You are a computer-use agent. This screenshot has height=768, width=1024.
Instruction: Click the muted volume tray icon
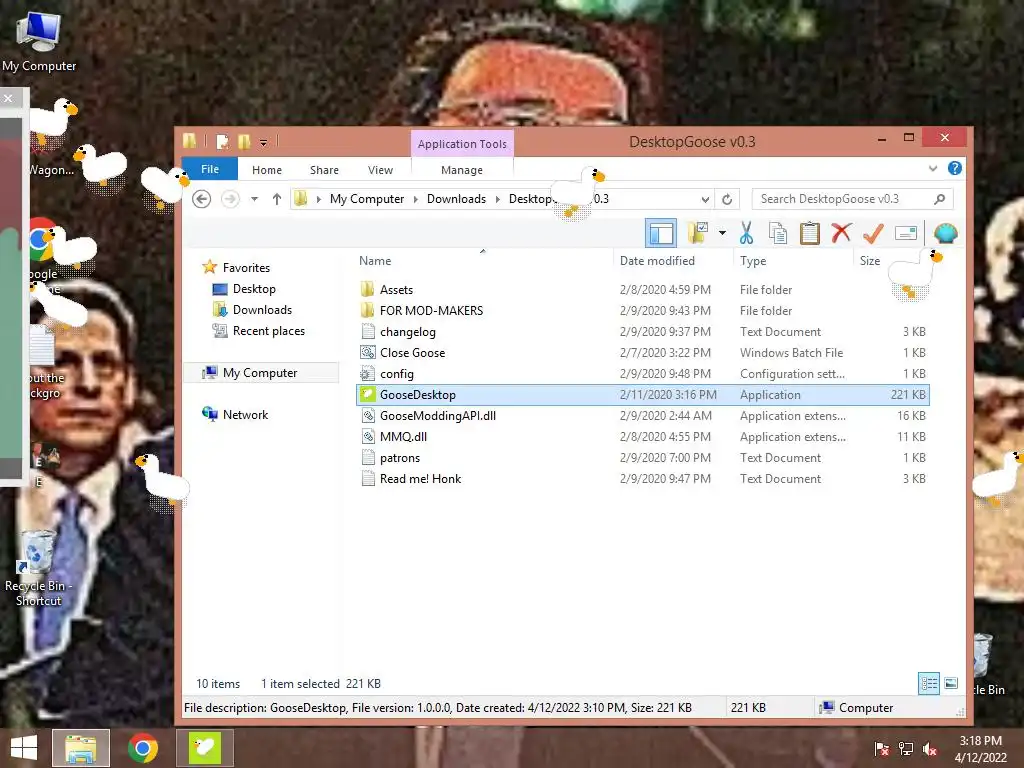(x=929, y=749)
